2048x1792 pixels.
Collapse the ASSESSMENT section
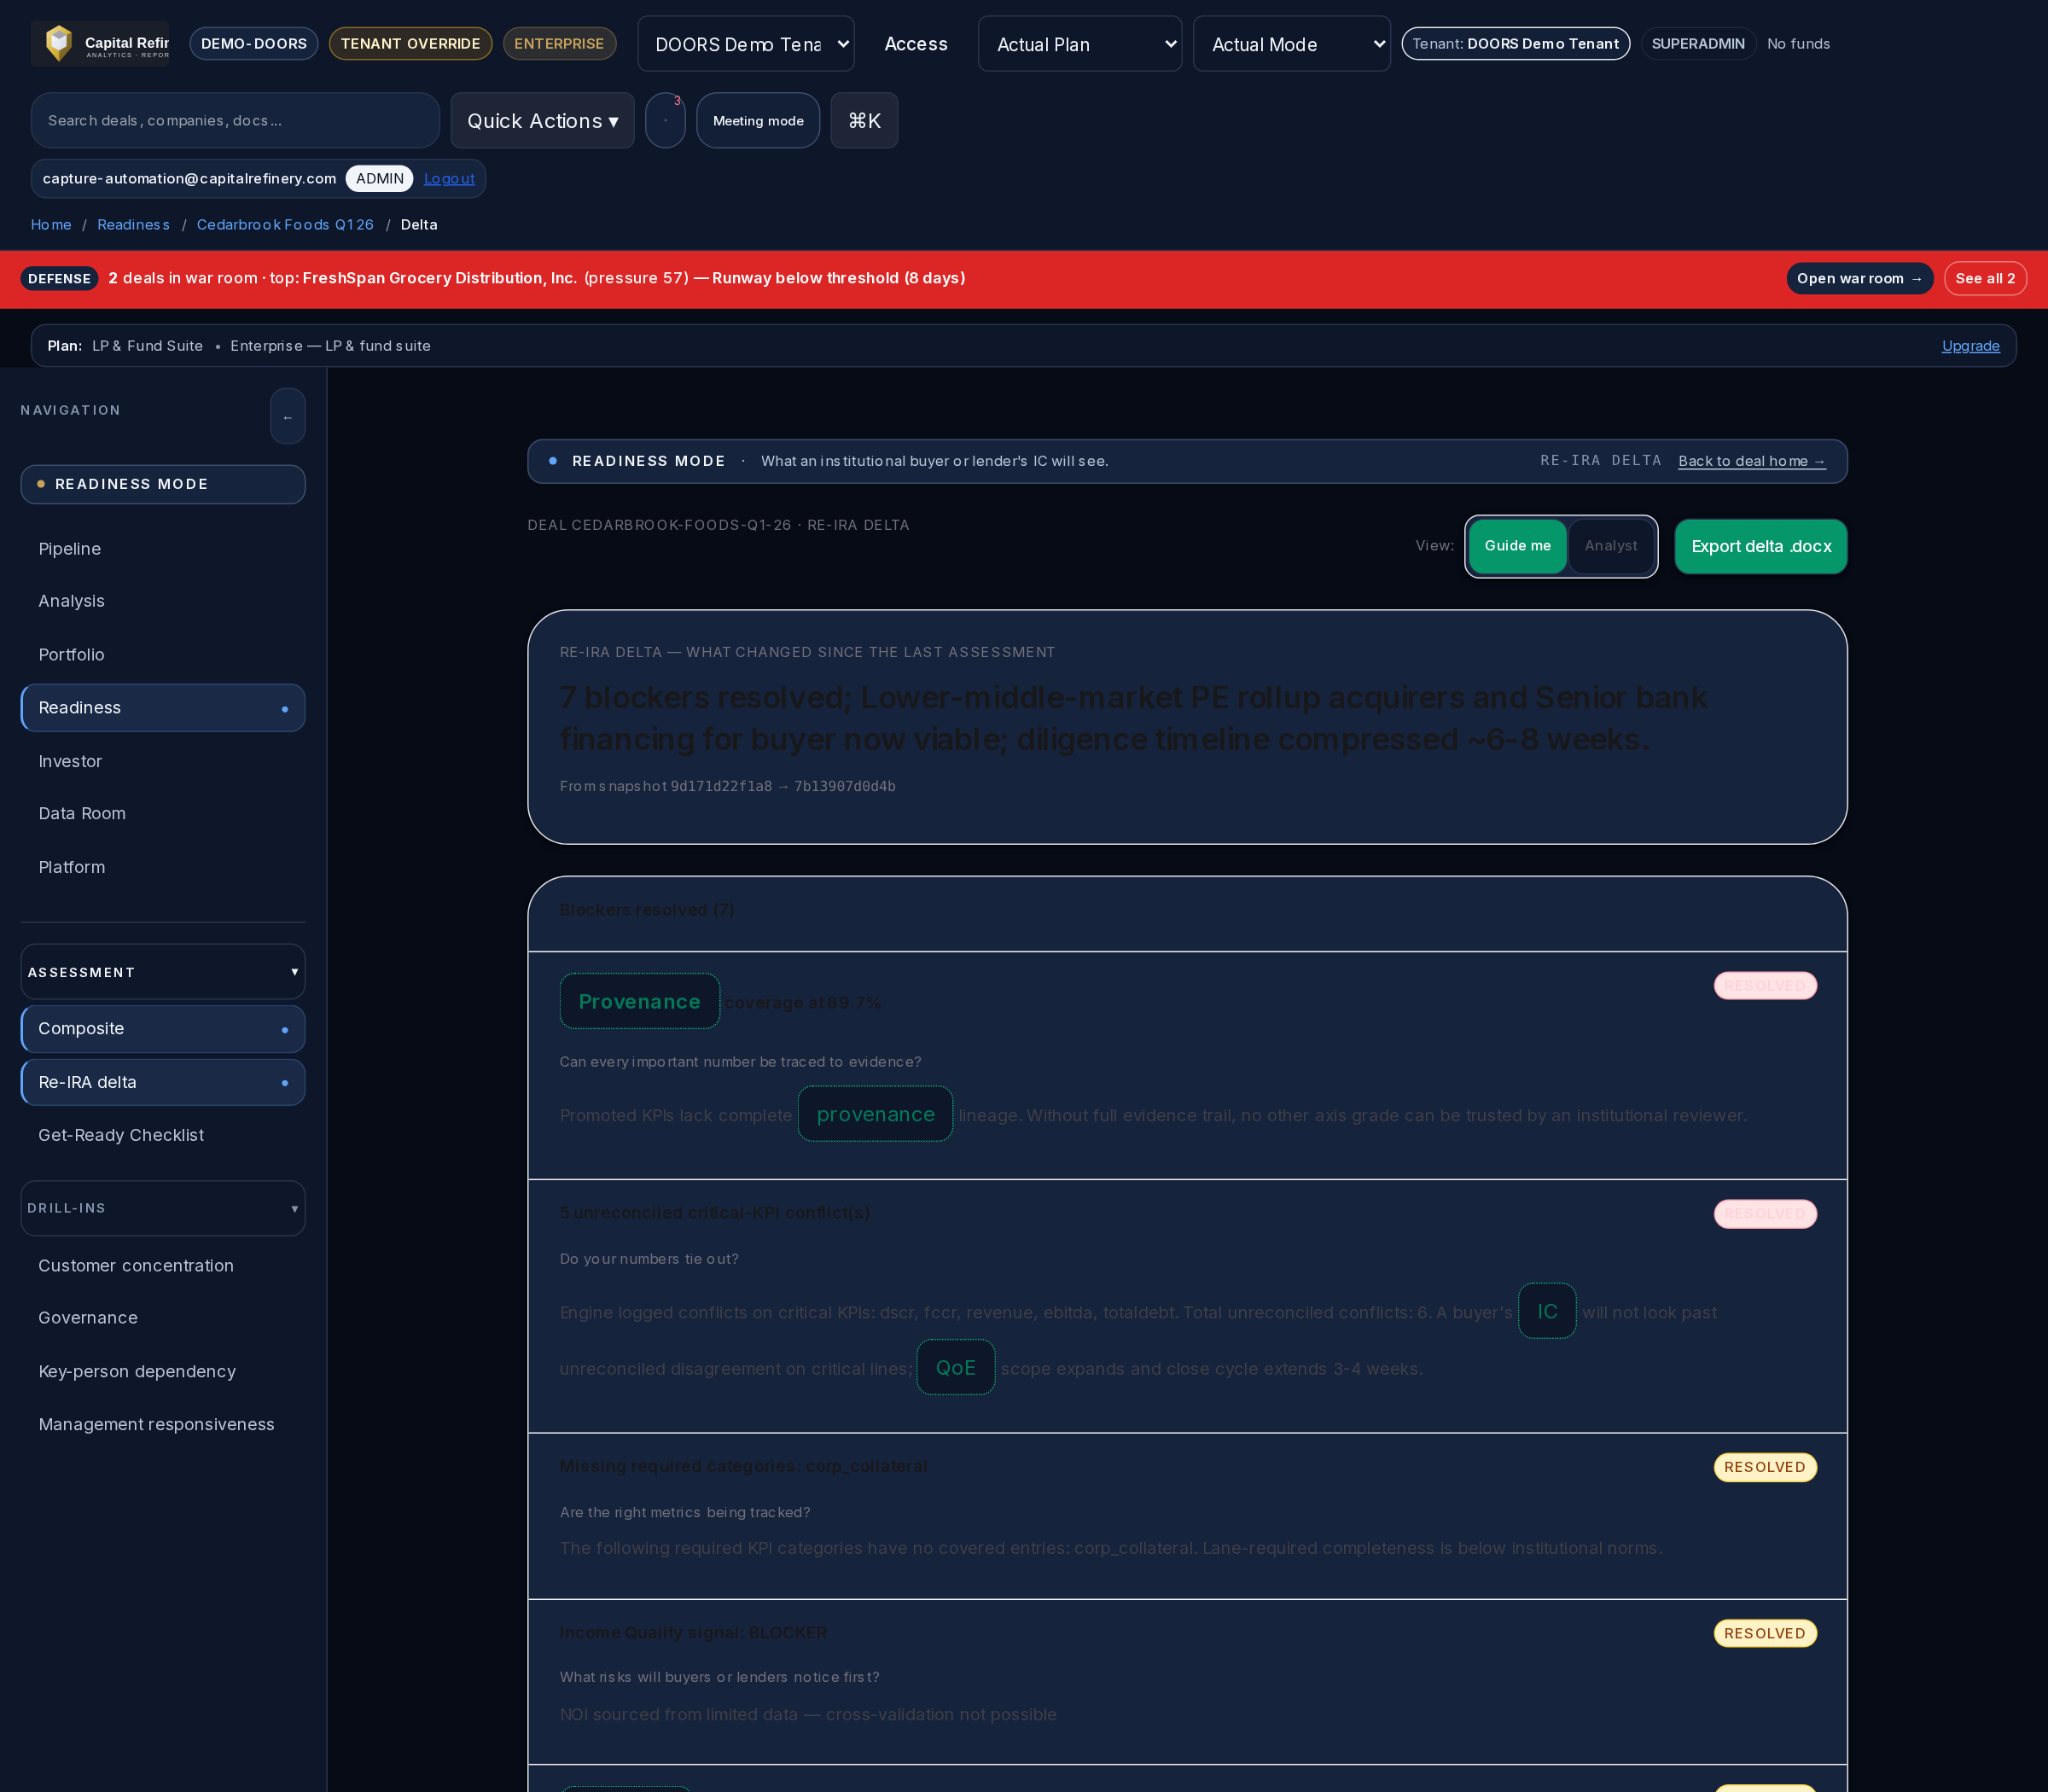[x=163, y=971]
